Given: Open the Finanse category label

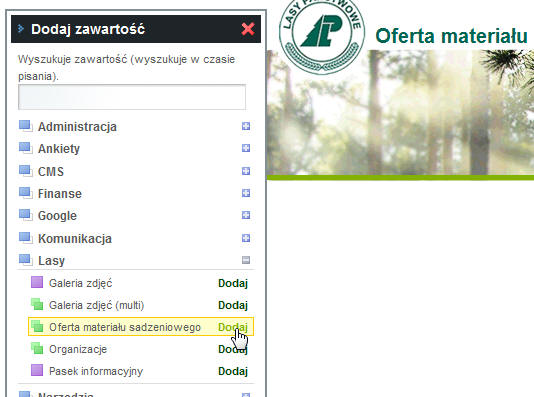Looking at the screenshot, I should click(60, 194).
